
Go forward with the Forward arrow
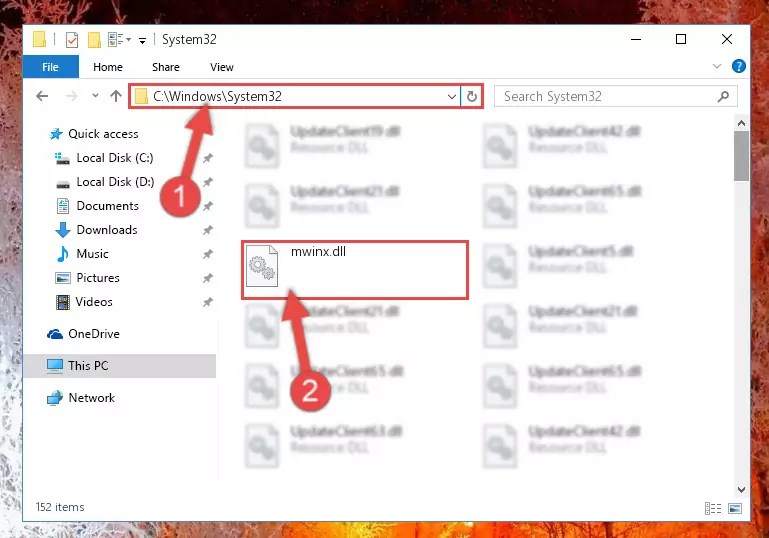(72, 96)
